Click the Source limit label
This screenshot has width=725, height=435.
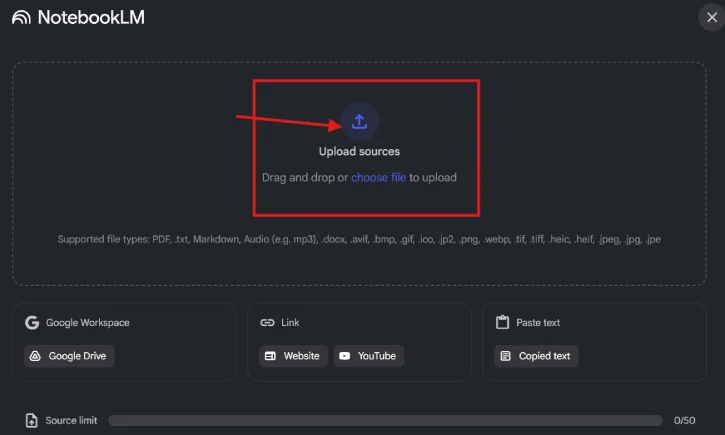click(71, 421)
